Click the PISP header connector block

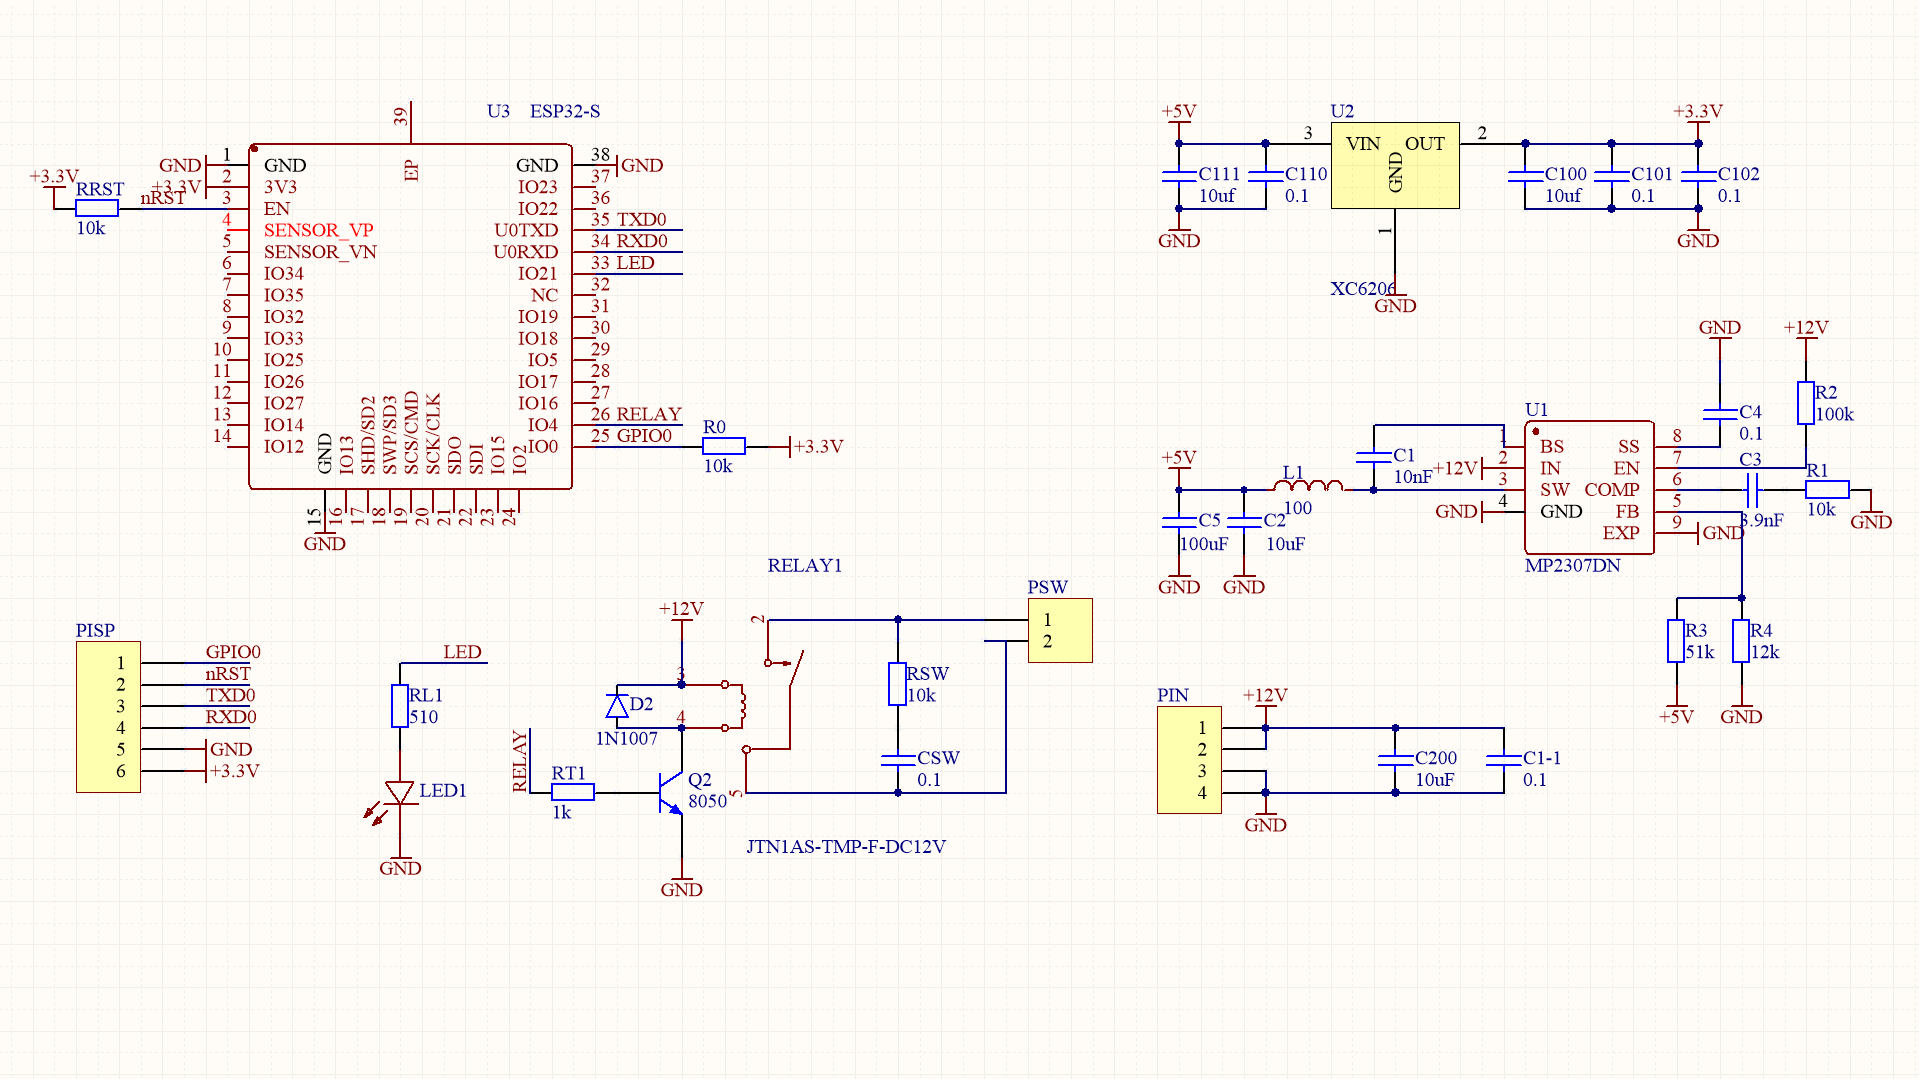(108, 717)
